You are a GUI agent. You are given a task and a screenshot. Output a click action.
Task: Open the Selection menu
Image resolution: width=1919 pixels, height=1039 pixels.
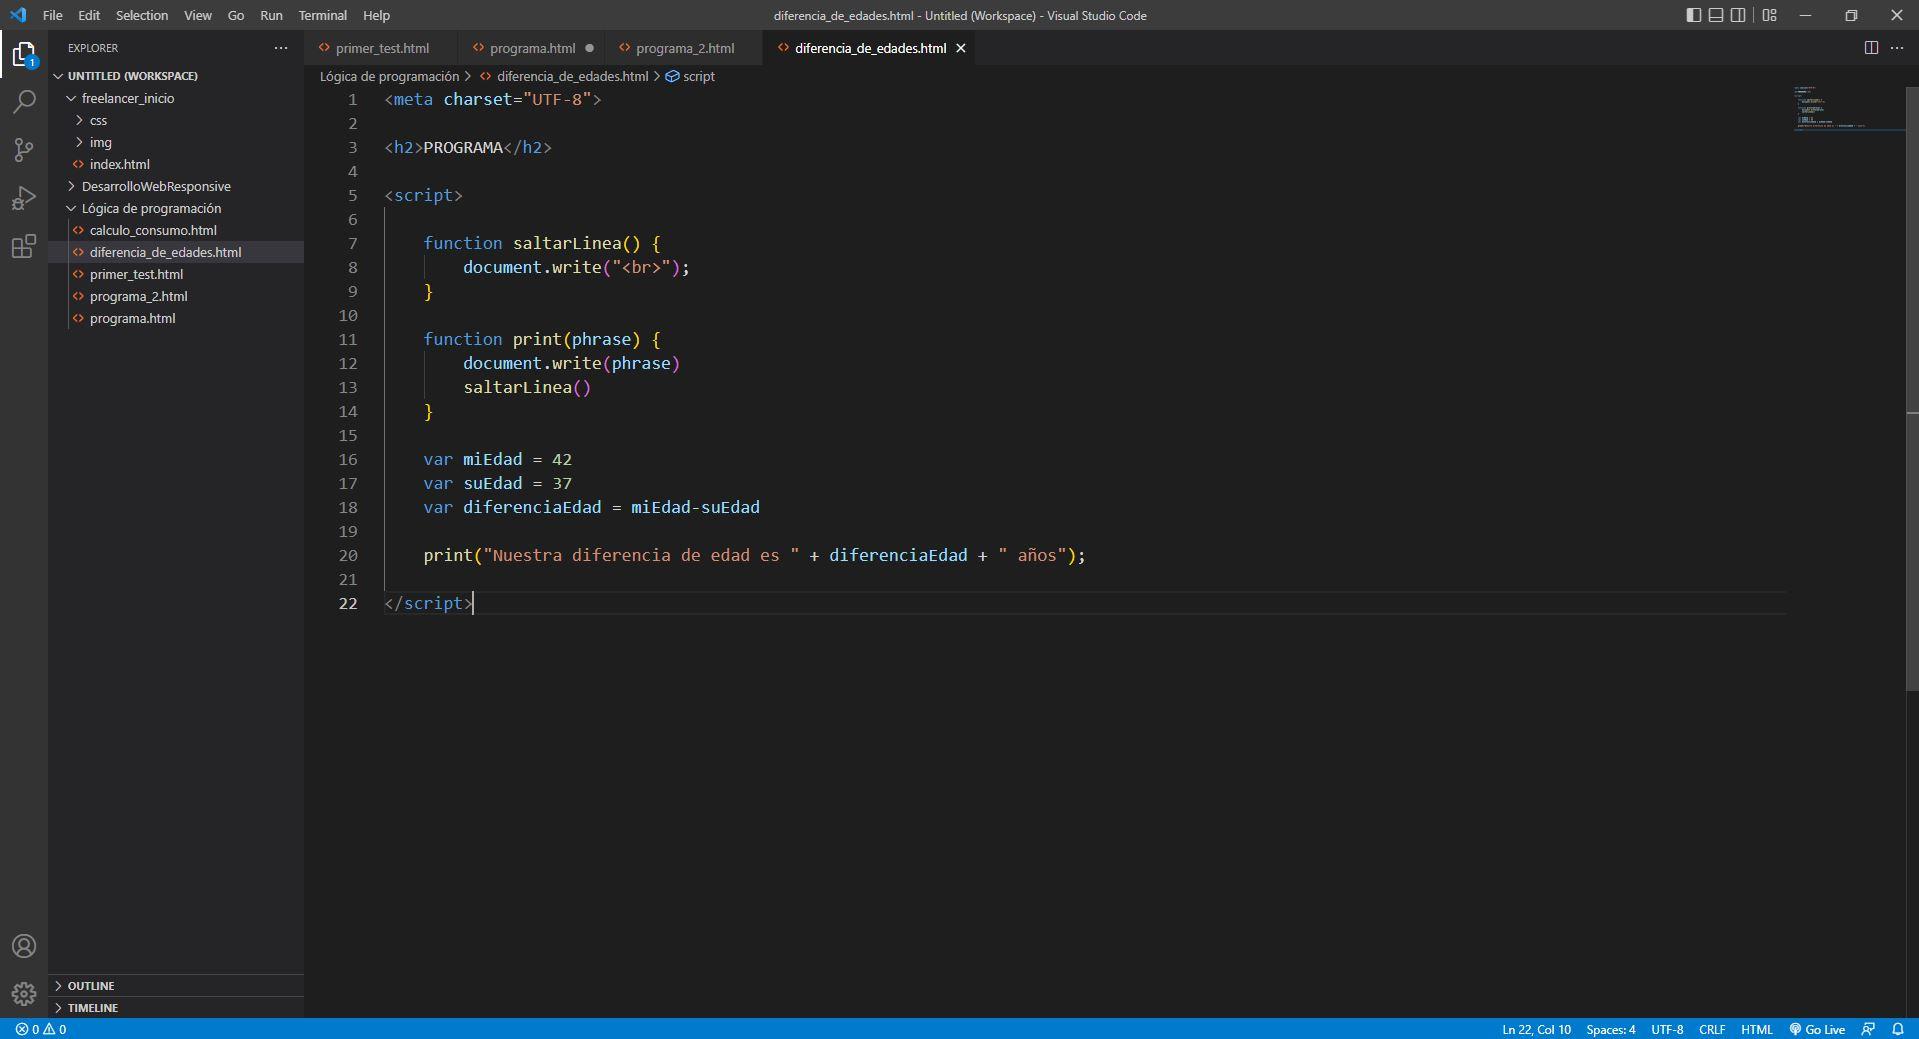coord(142,15)
